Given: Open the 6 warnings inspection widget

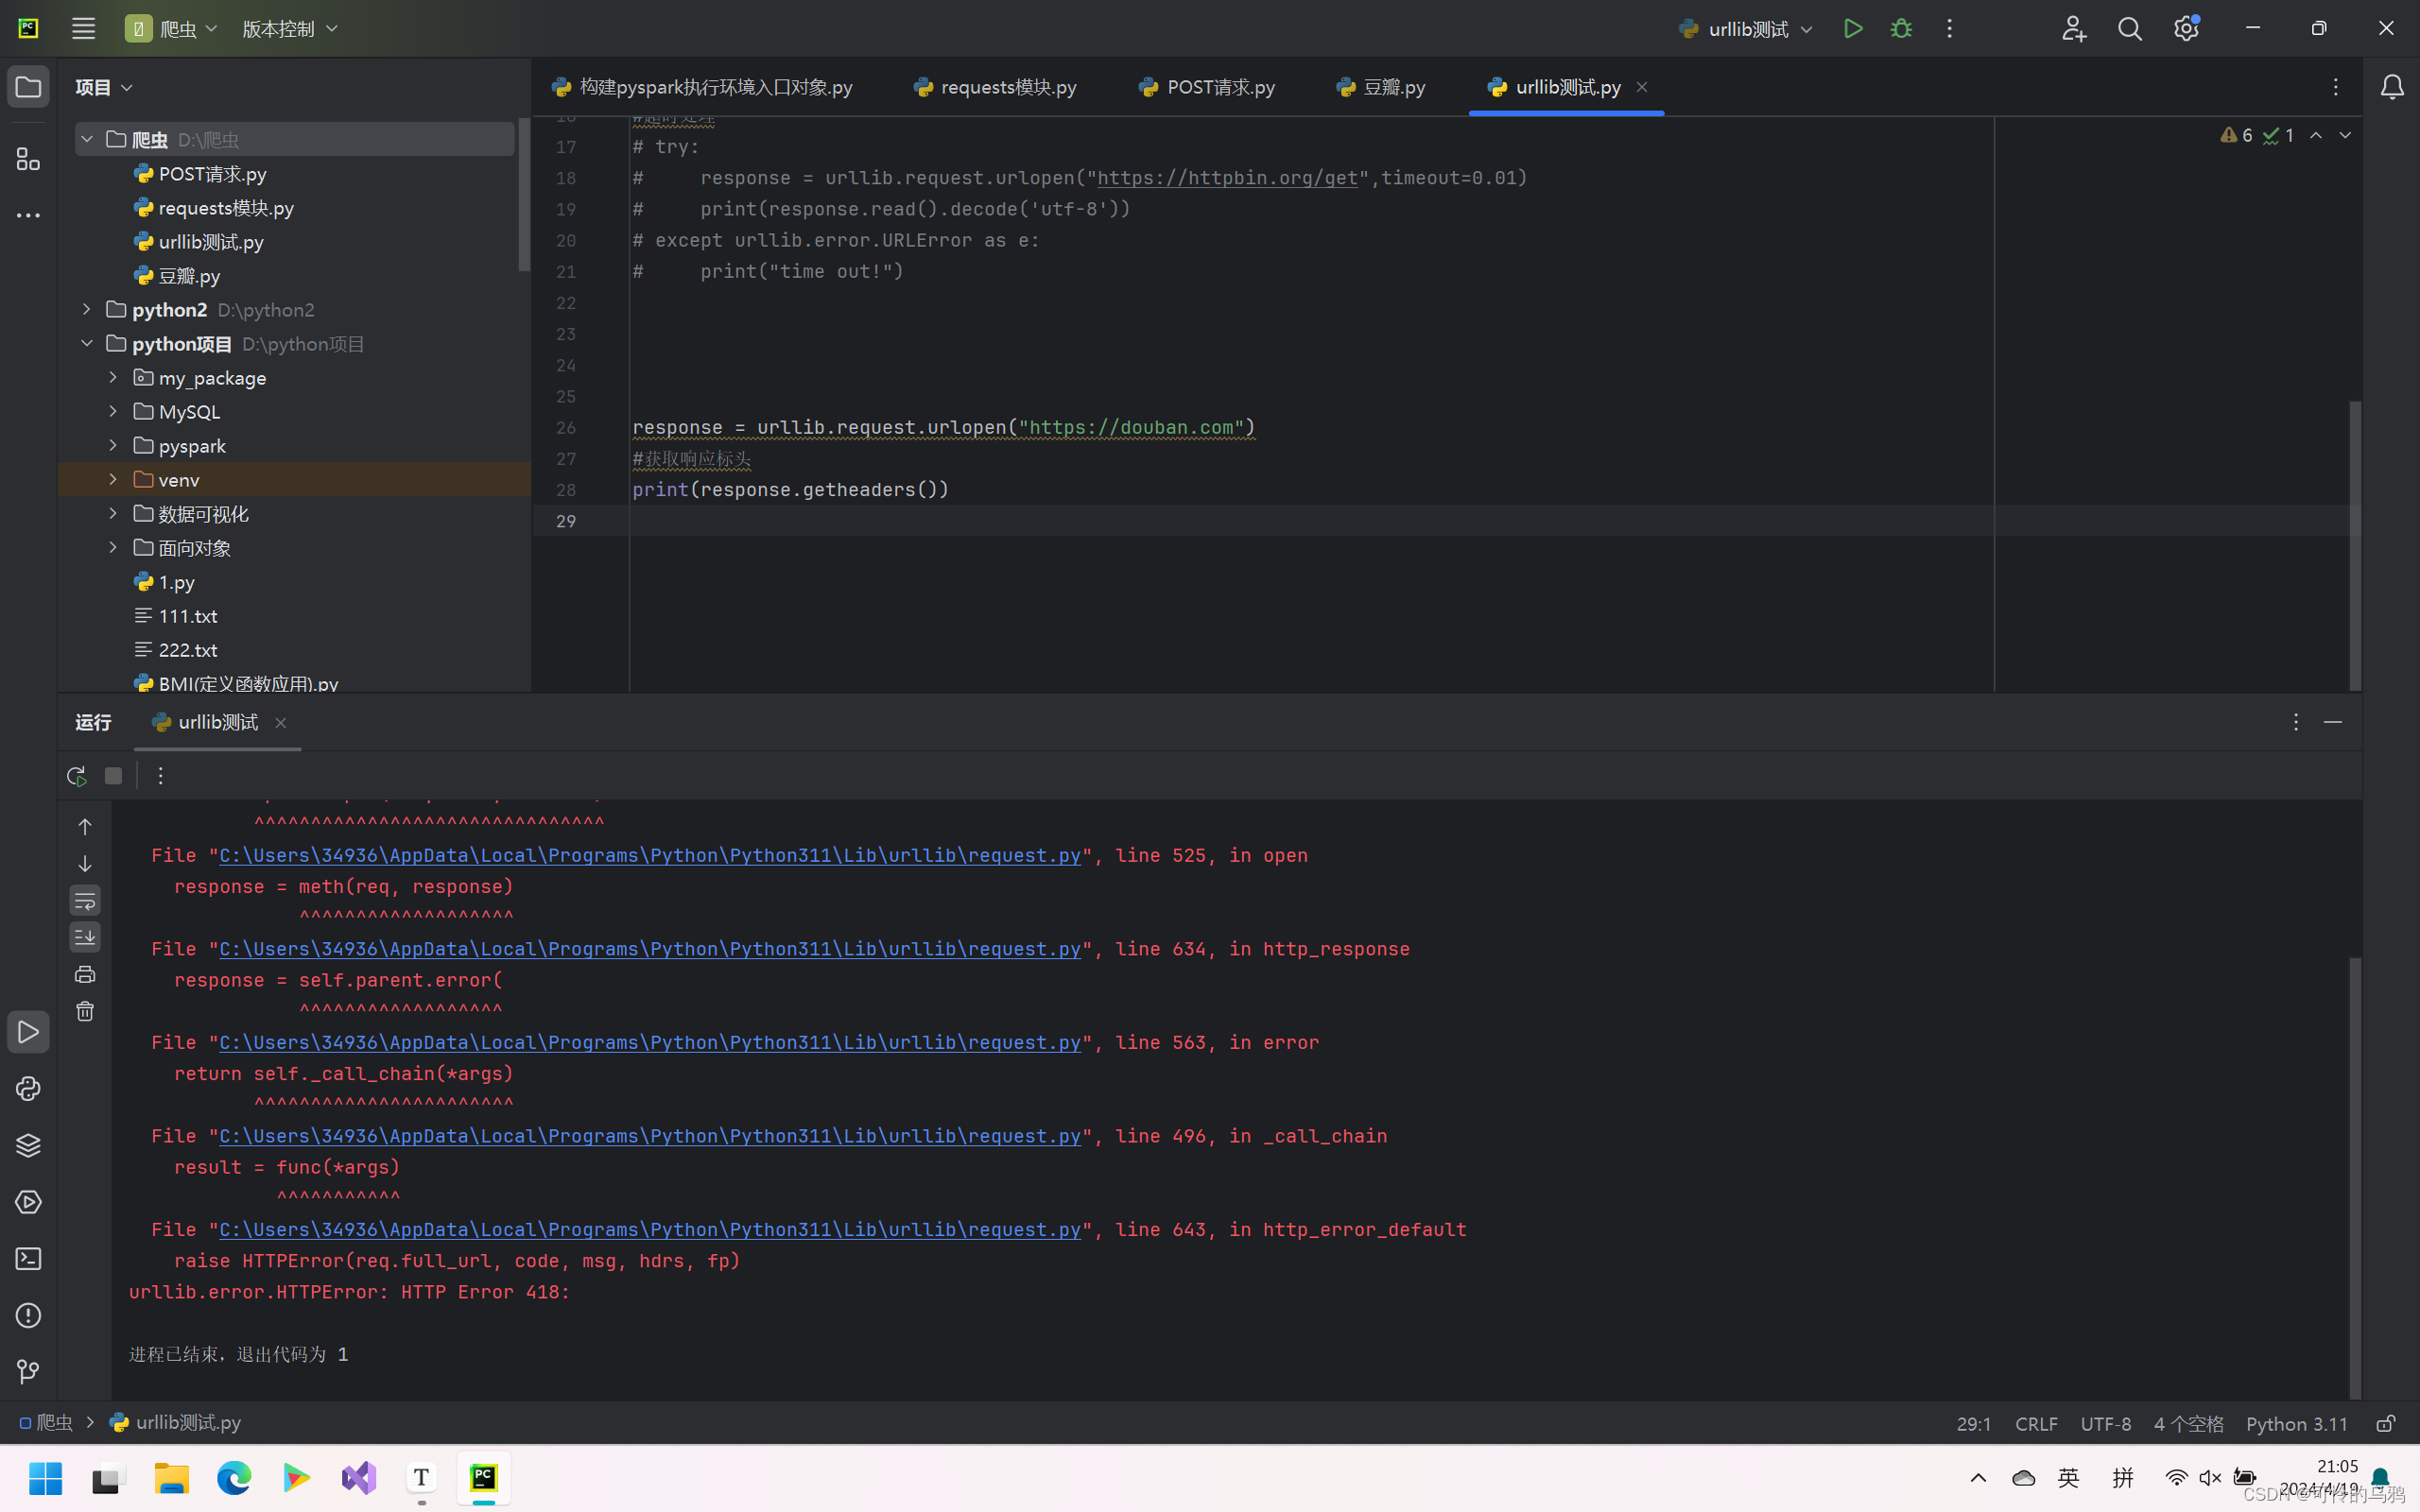Looking at the screenshot, I should pyautogui.click(x=2236, y=135).
